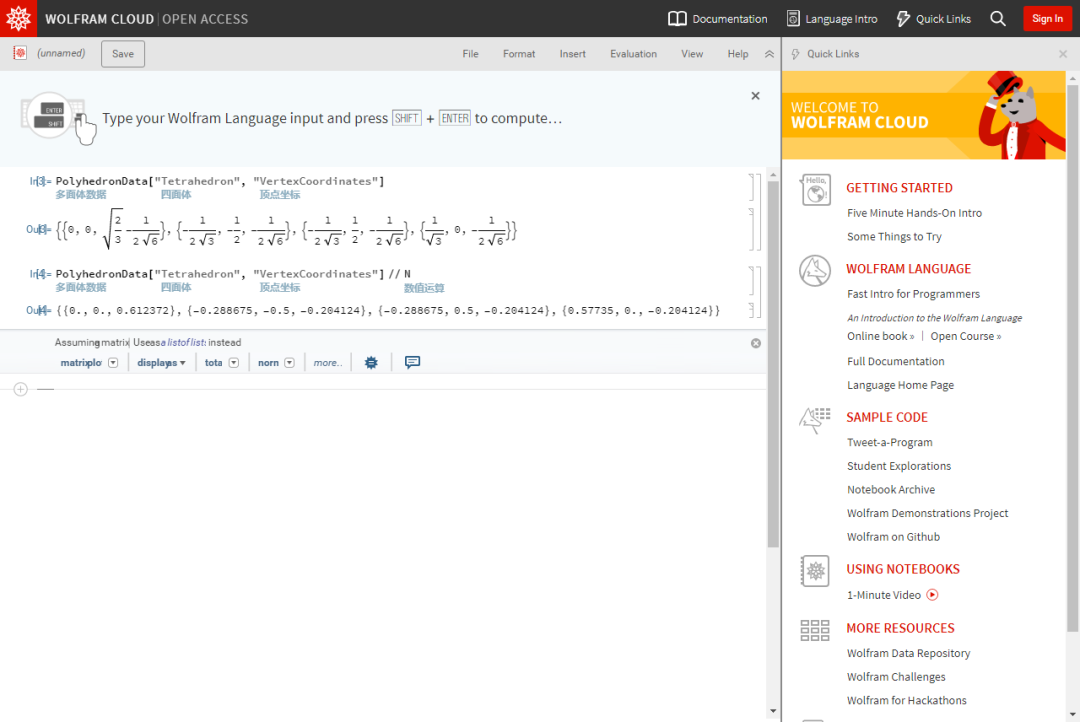Expand the norm suggestion dropdown
The width and height of the screenshot is (1080, 722).
click(x=289, y=362)
